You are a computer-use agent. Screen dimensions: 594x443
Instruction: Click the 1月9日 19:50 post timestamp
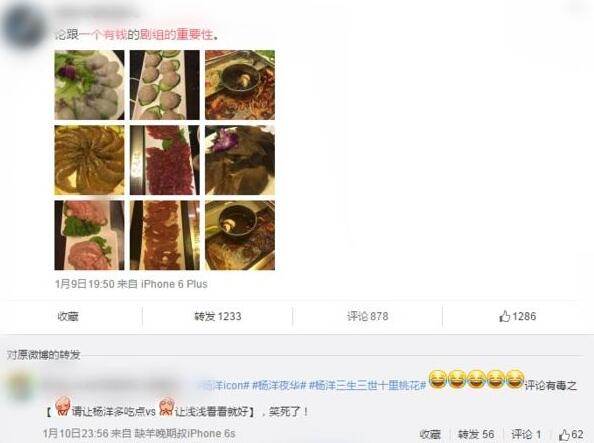coord(84,284)
